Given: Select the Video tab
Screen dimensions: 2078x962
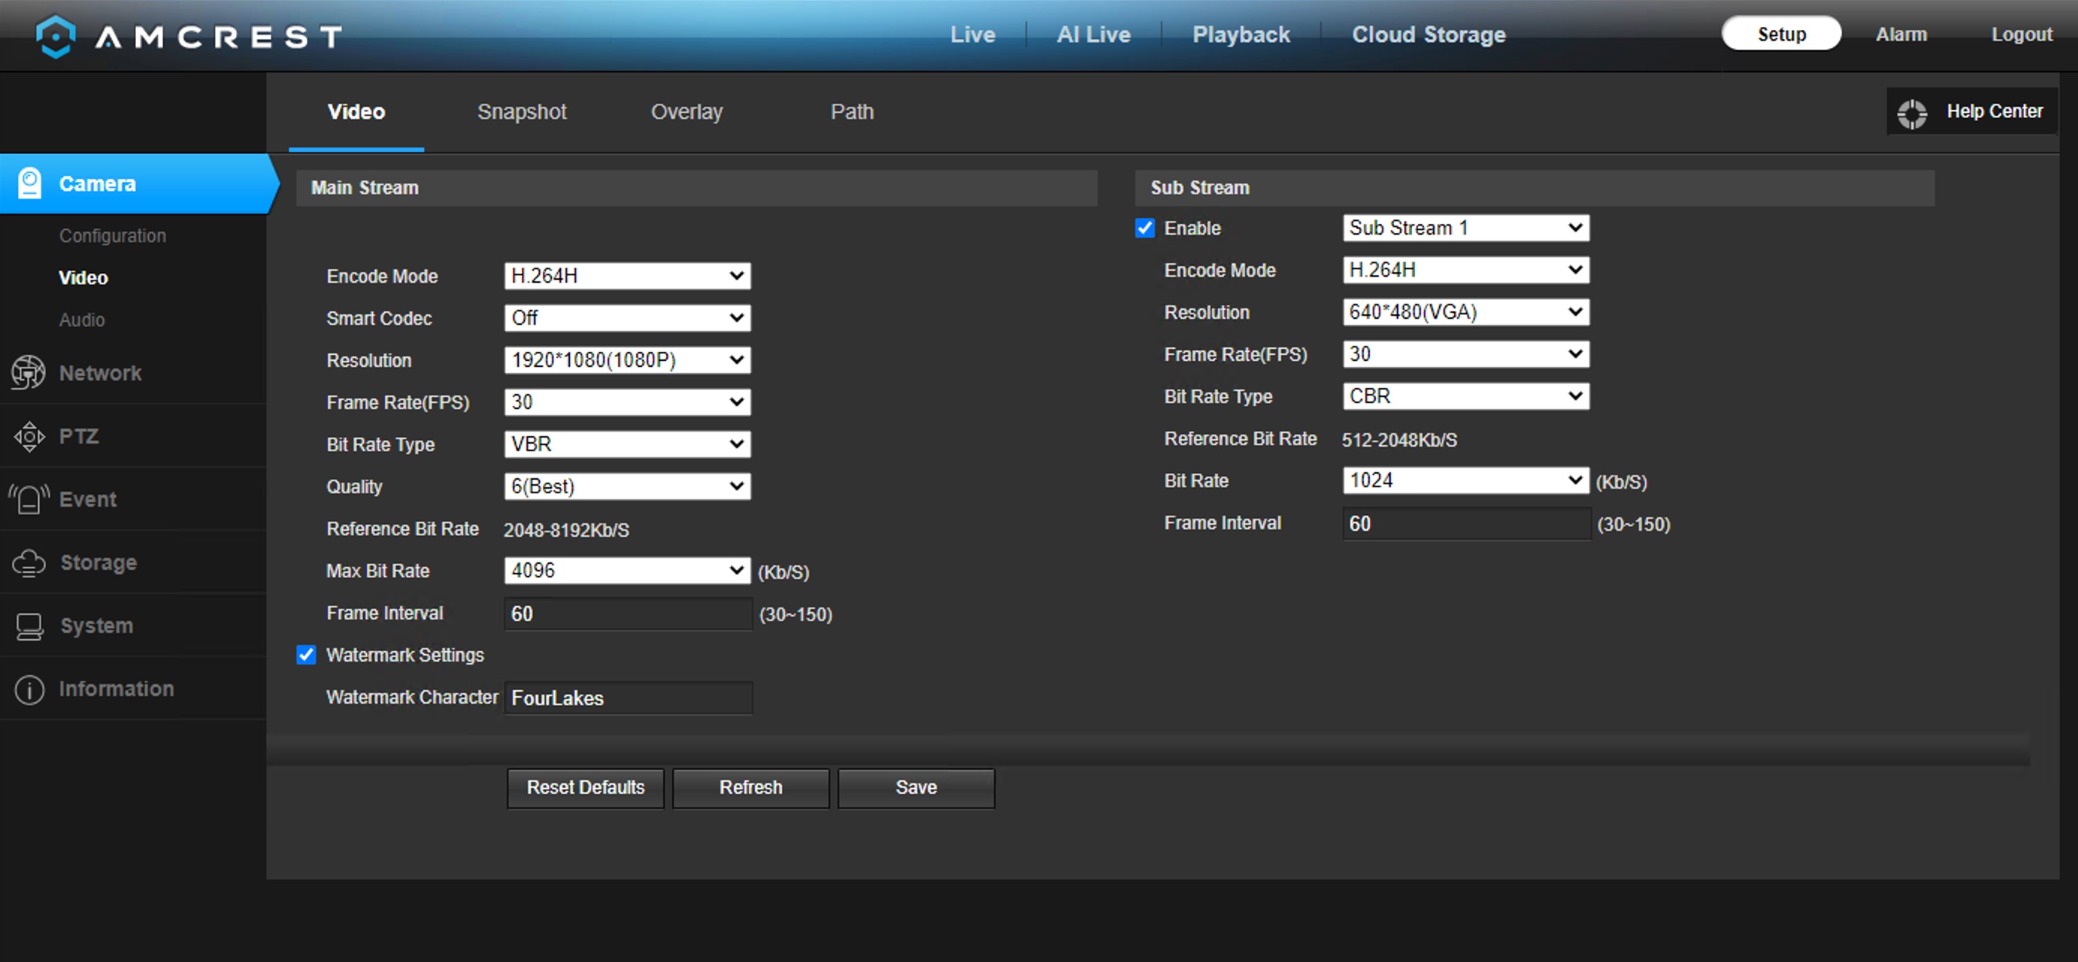Looking at the screenshot, I should click(x=356, y=112).
